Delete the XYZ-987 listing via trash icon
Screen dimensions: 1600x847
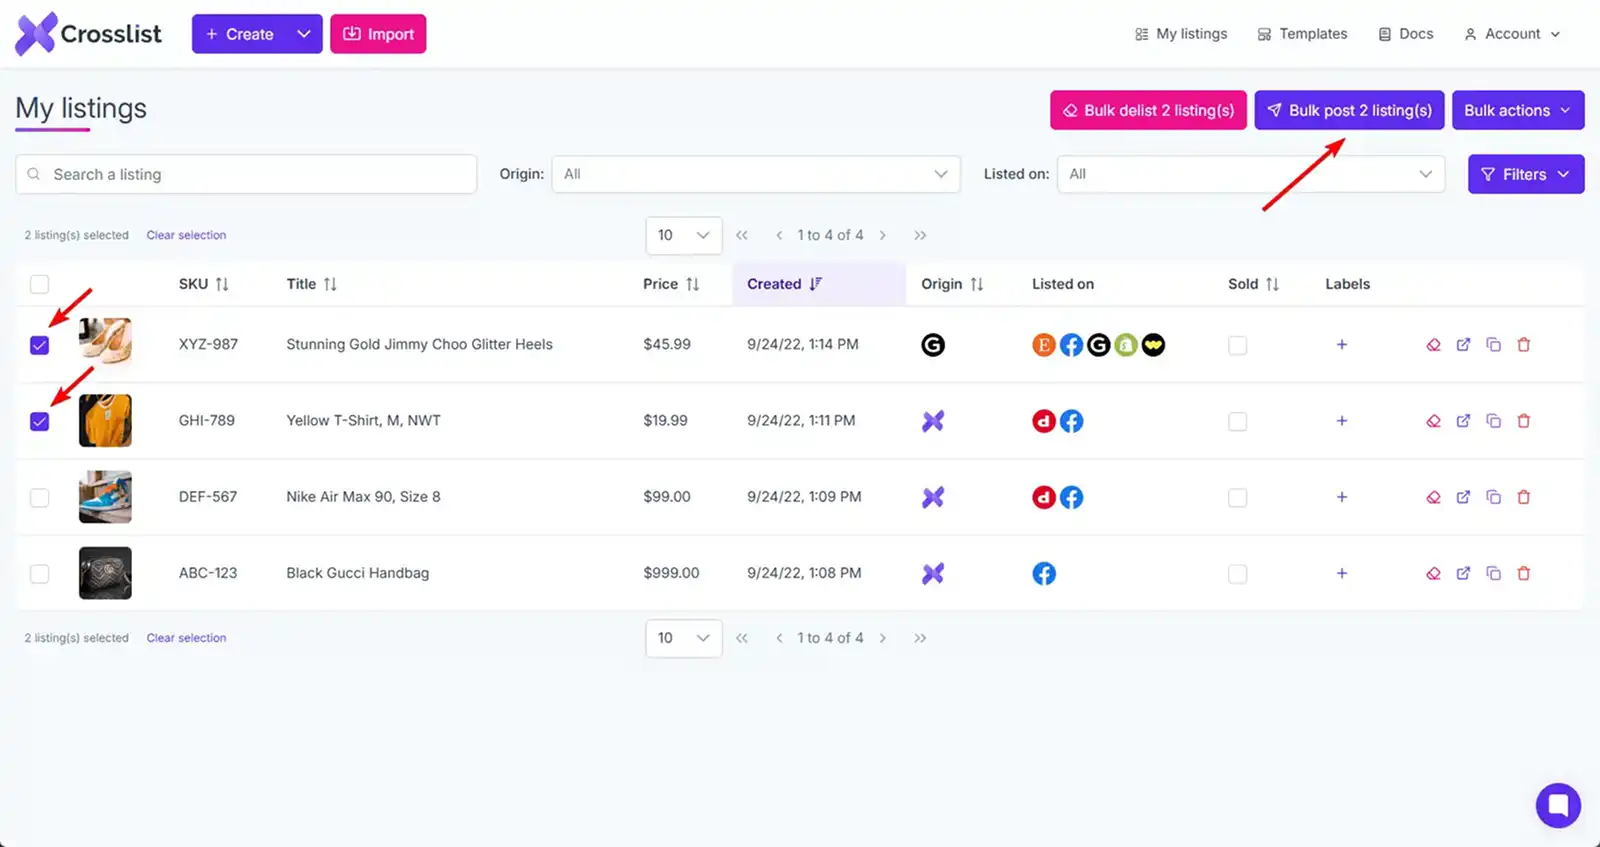[1524, 345]
